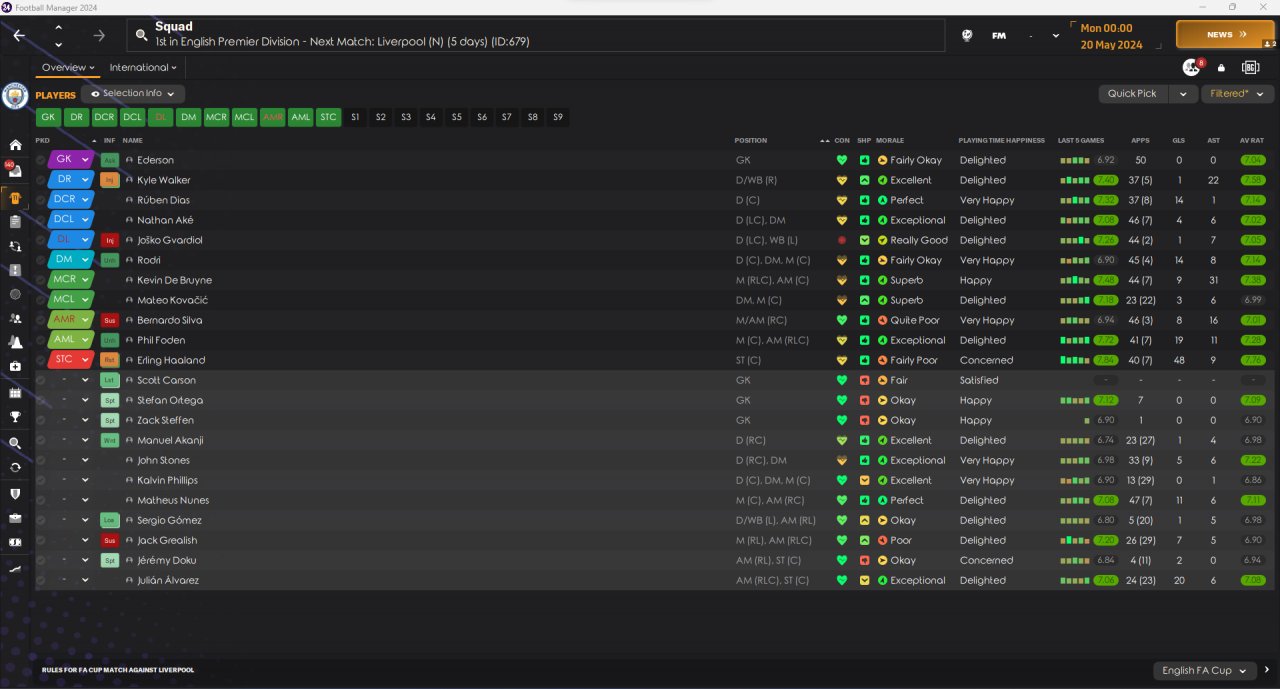
Task: Click the date Mon 00:00 20 May 2024
Action: (x=1113, y=36)
